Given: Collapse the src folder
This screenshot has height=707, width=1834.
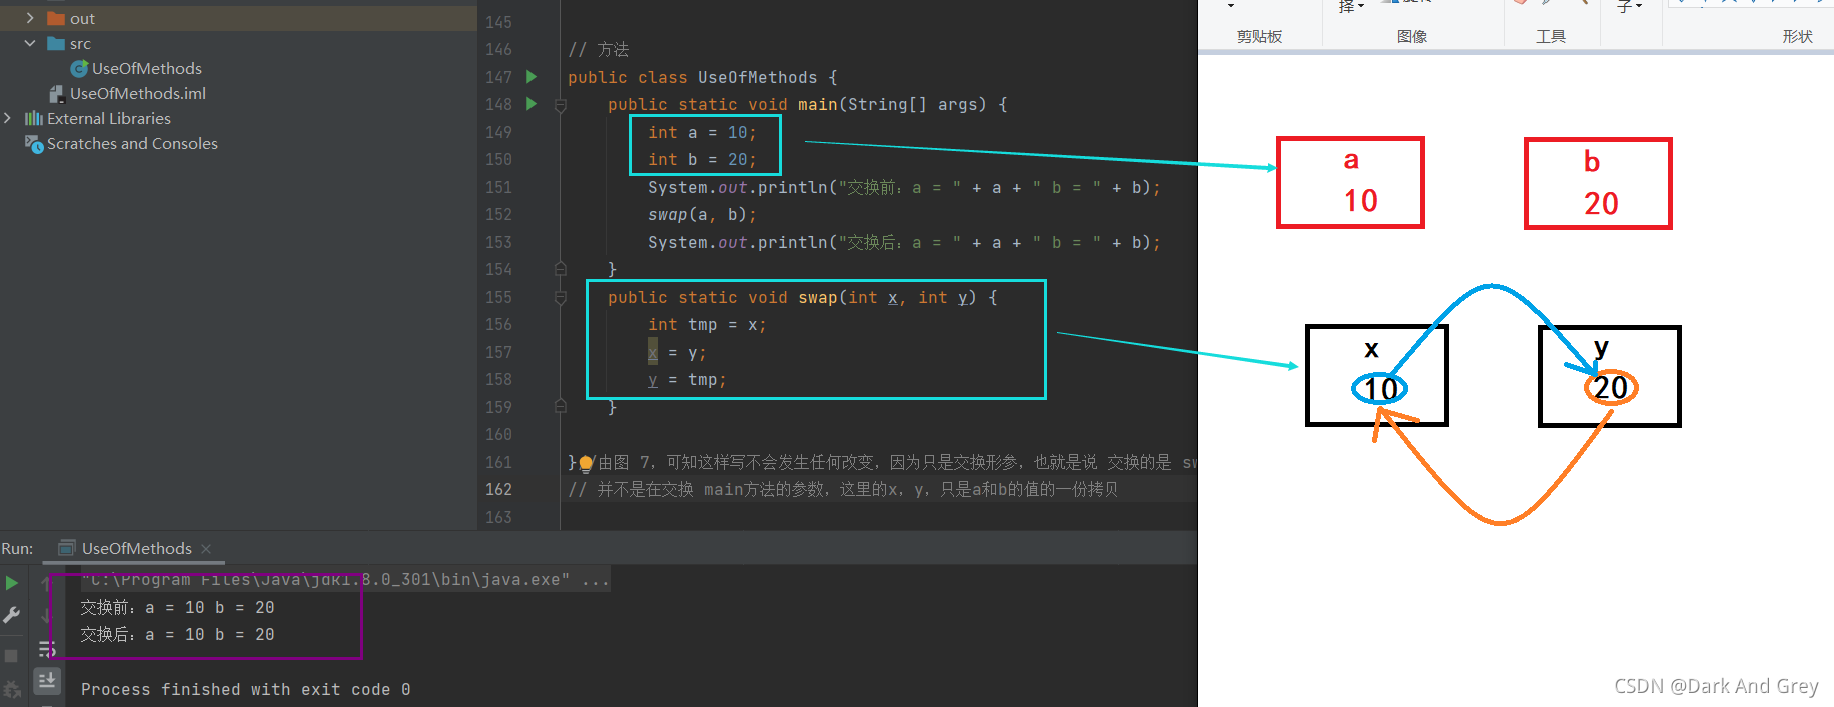Looking at the screenshot, I should point(30,43).
